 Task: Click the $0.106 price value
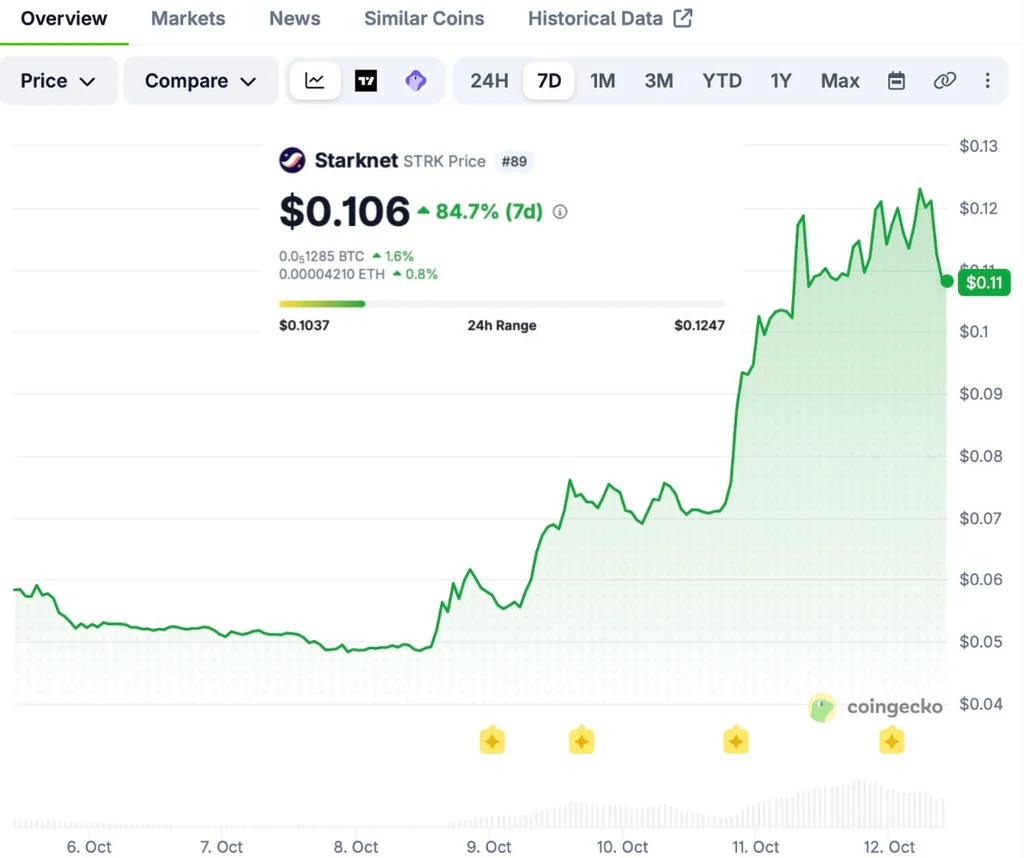point(344,212)
